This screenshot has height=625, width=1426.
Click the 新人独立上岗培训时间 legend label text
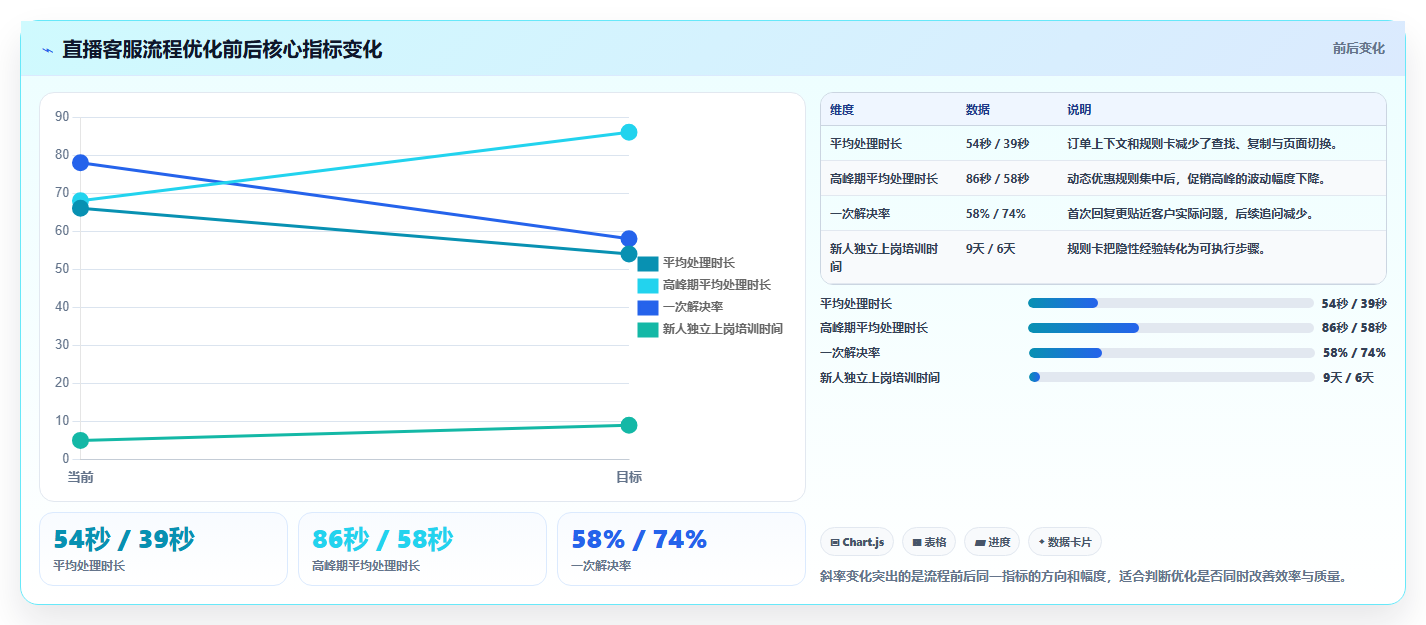click(723, 329)
